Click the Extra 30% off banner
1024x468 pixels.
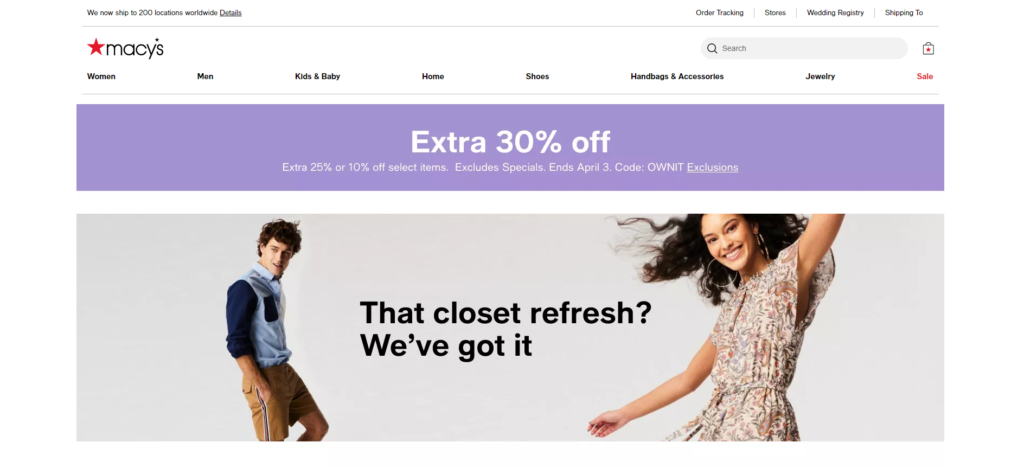[510, 148]
